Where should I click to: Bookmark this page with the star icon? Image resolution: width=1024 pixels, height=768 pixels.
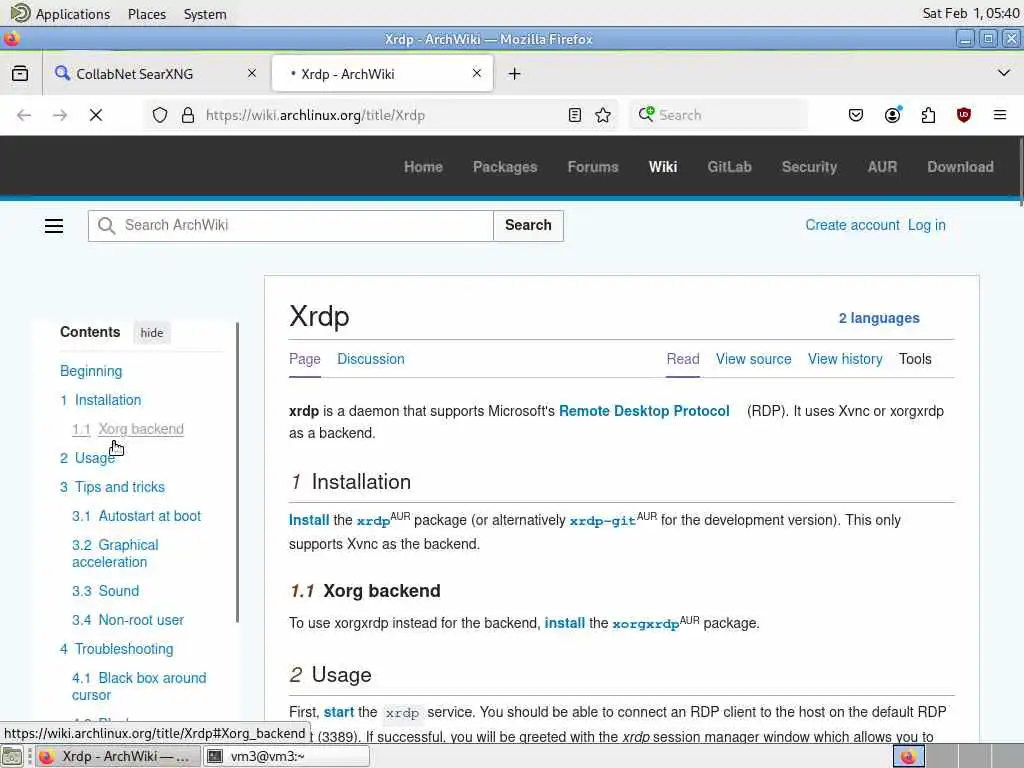coord(603,116)
